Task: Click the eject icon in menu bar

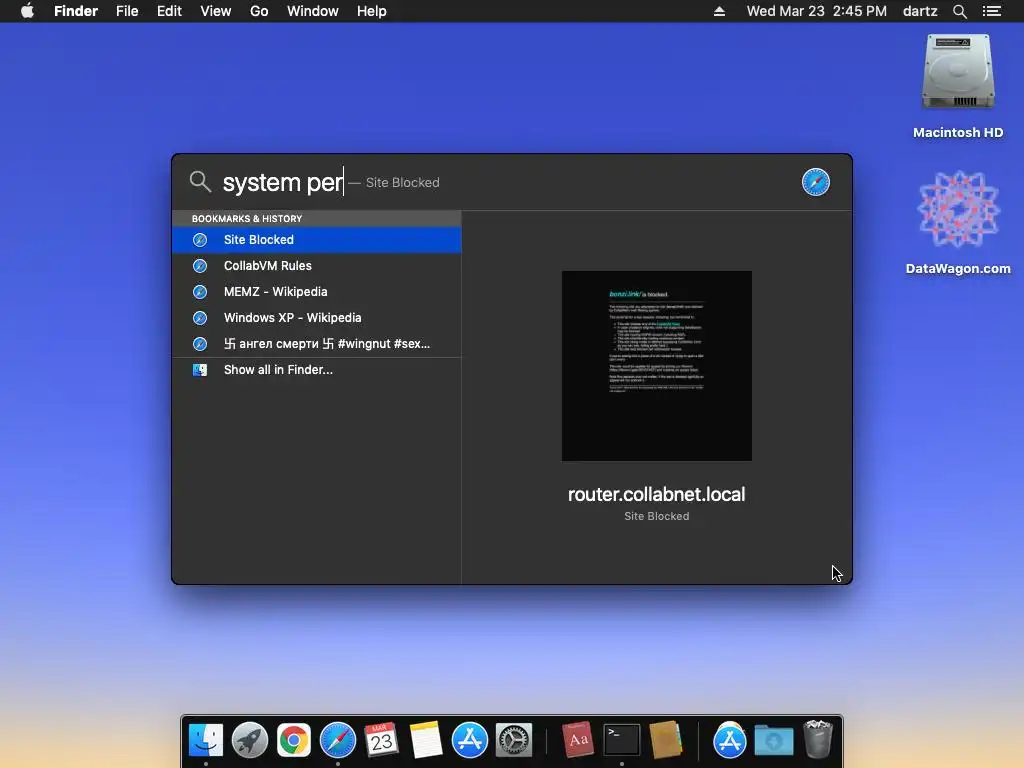Action: click(719, 11)
